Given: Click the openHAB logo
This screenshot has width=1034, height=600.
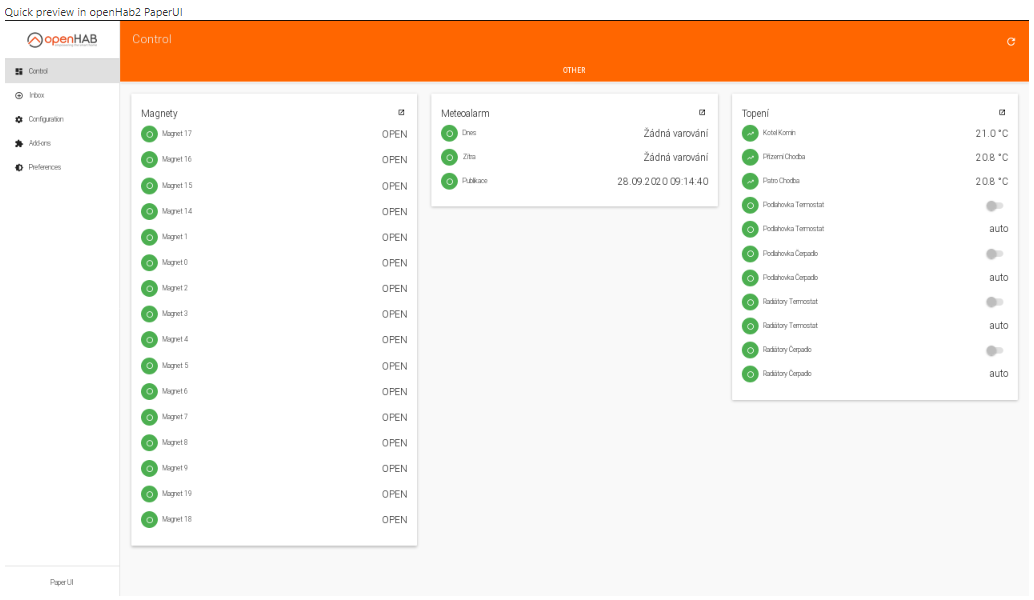Looking at the screenshot, I should click(x=62, y=40).
